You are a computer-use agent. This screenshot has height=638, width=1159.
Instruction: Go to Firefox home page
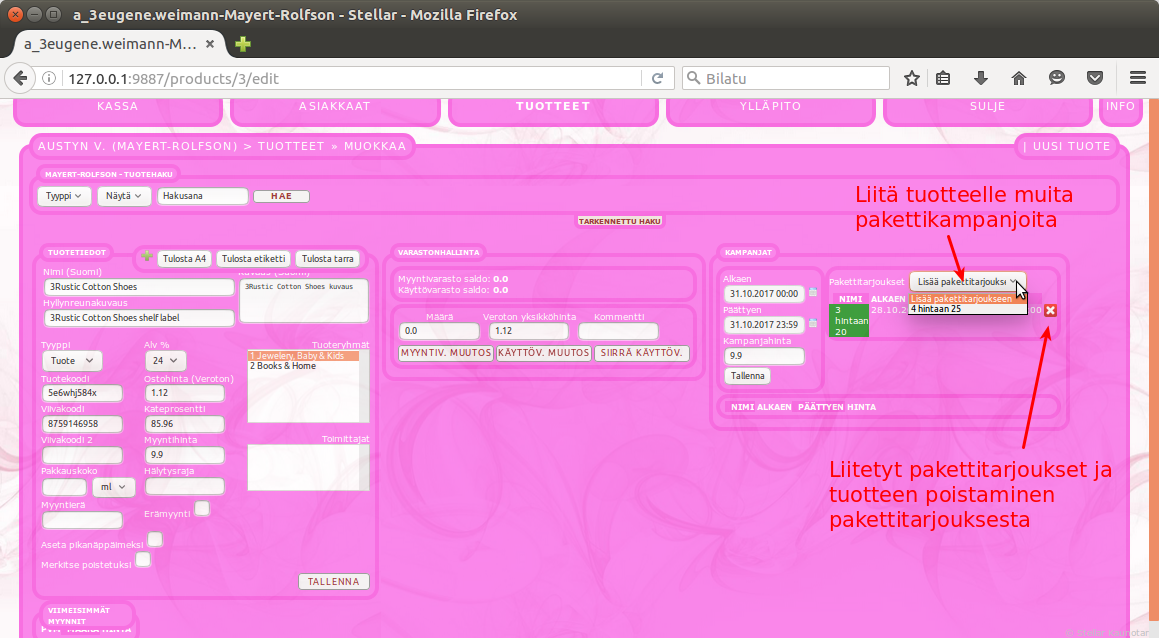[1019, 78]
